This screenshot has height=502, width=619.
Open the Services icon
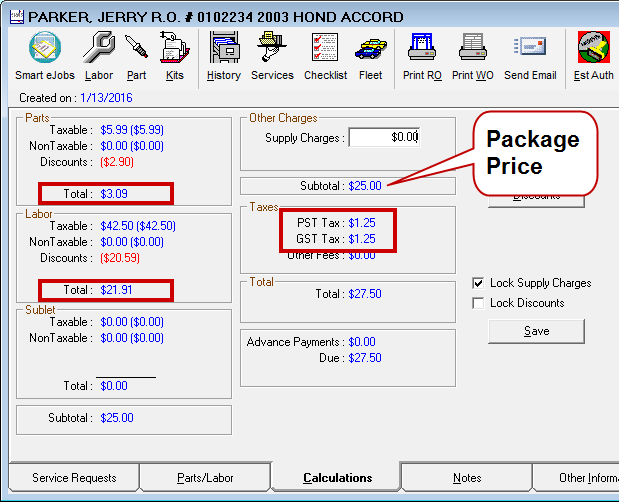coord(272,55)
